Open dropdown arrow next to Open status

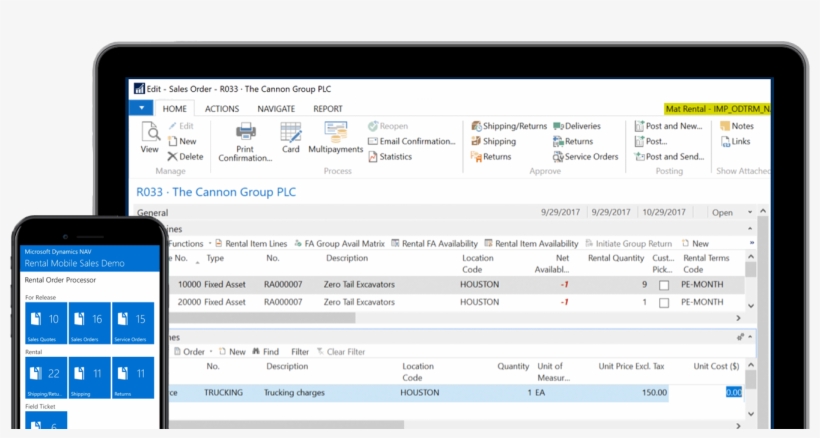pos(749,213)
